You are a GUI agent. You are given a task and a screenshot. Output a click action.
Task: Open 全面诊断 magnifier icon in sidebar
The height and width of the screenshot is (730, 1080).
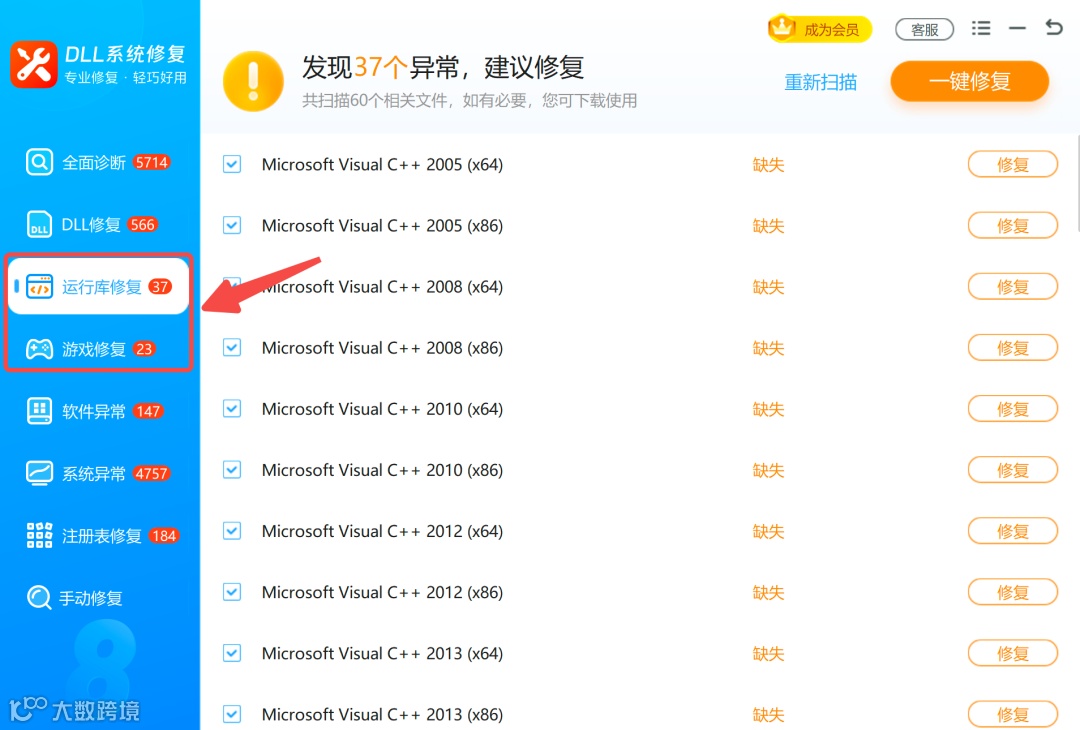click(x=39, y=163)
